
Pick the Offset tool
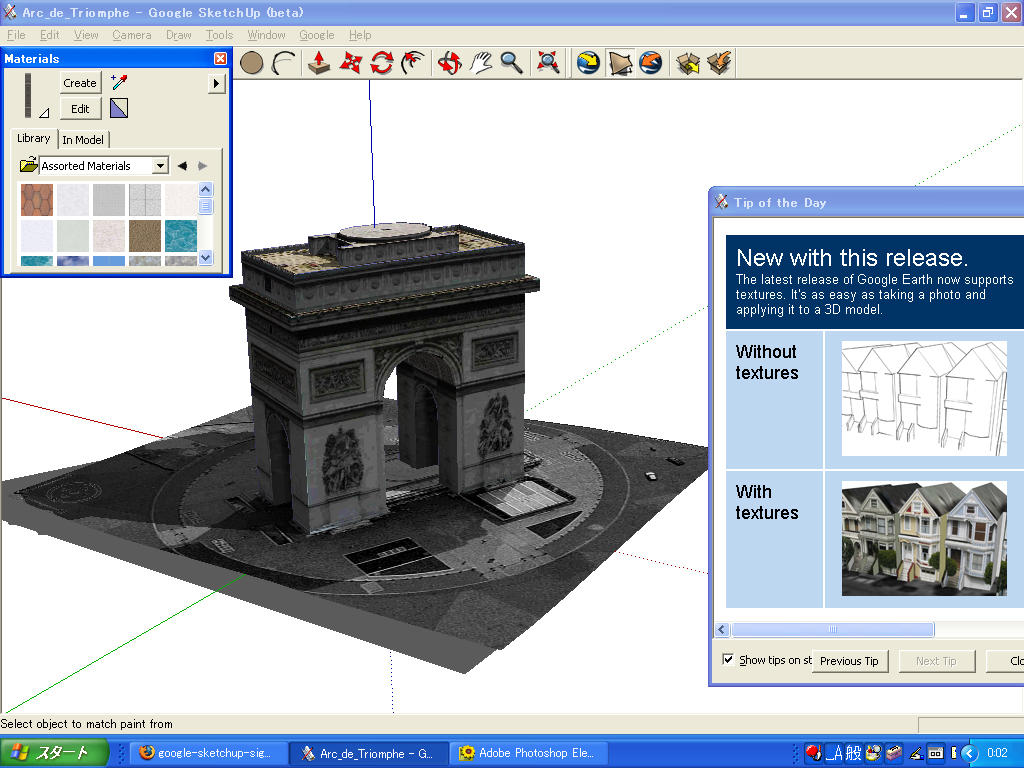pos(413,63)
